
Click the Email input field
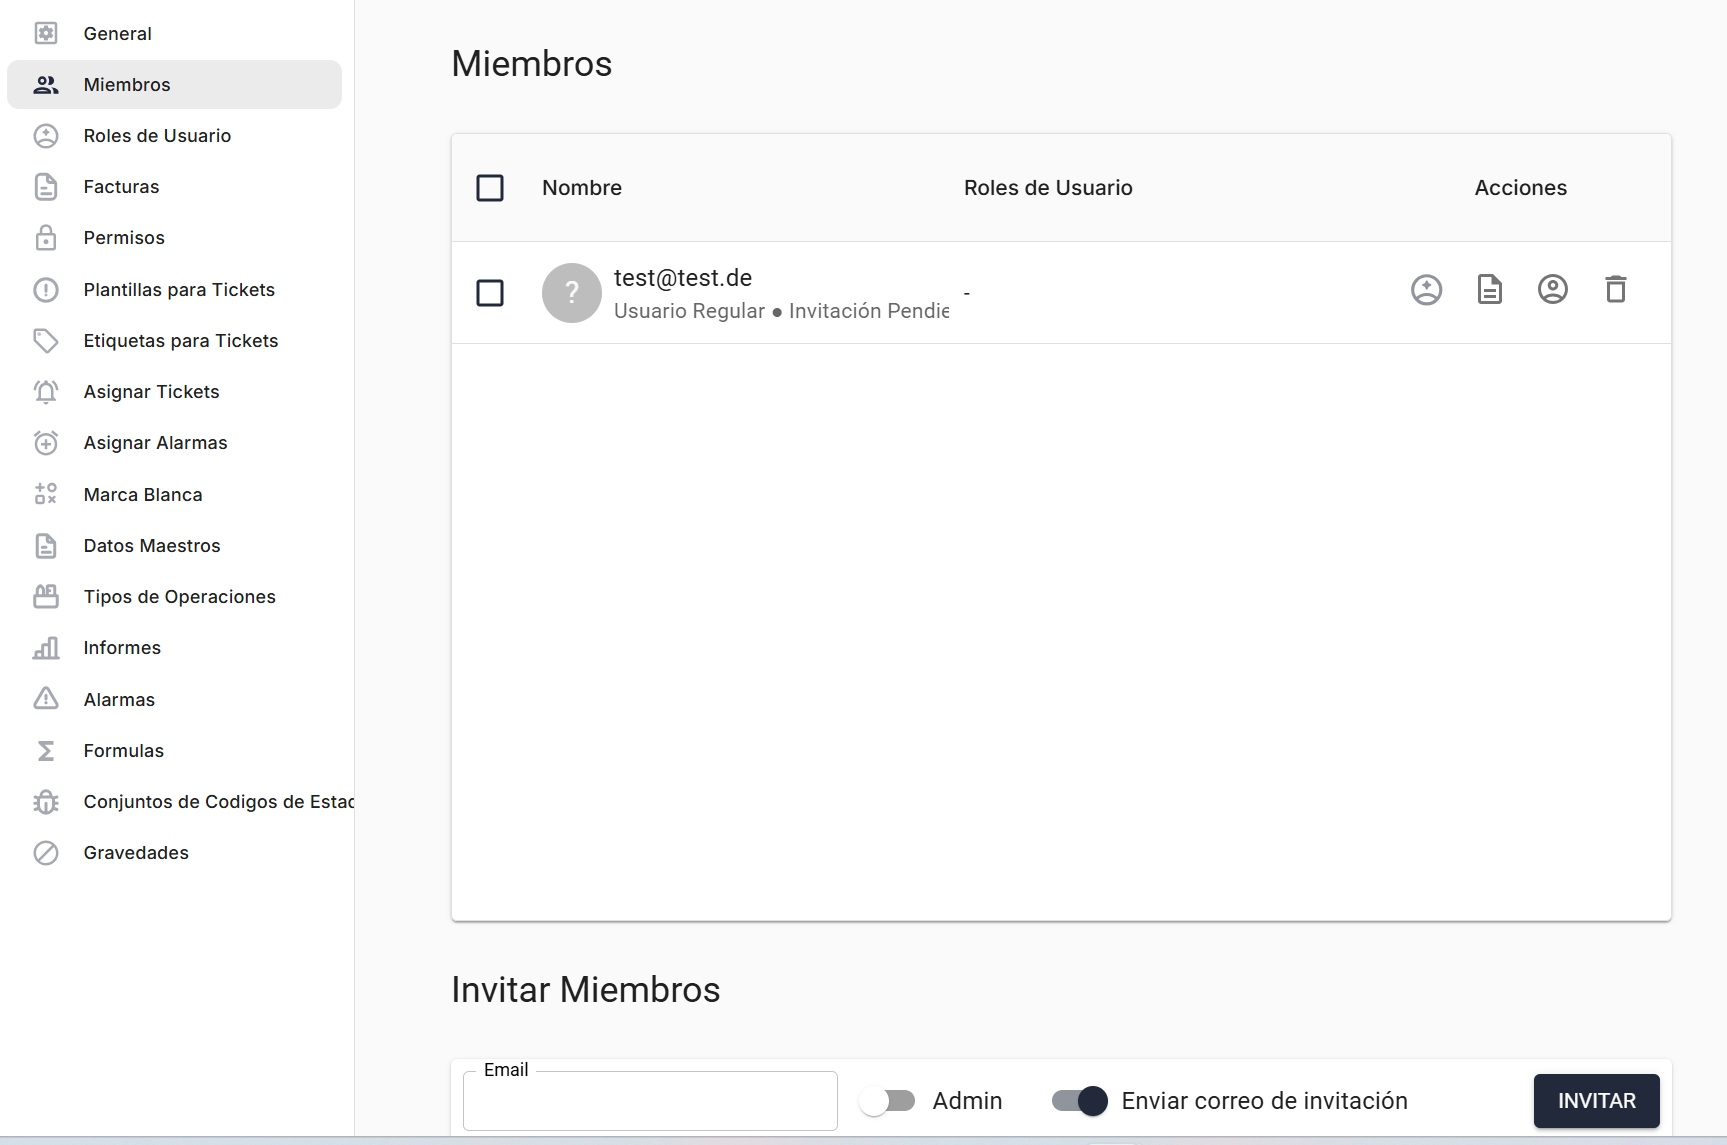pyautogui.click(x=650, y=1102)
